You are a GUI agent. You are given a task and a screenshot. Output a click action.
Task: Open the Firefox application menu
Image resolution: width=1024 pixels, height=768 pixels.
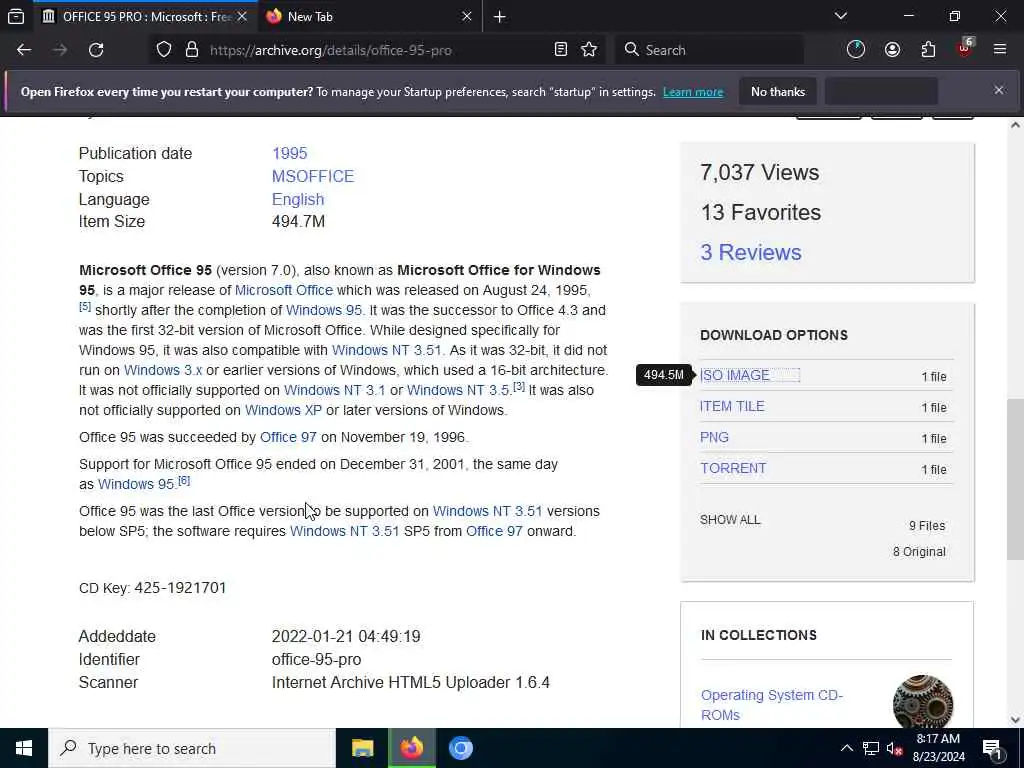[x=1000, y=50]
